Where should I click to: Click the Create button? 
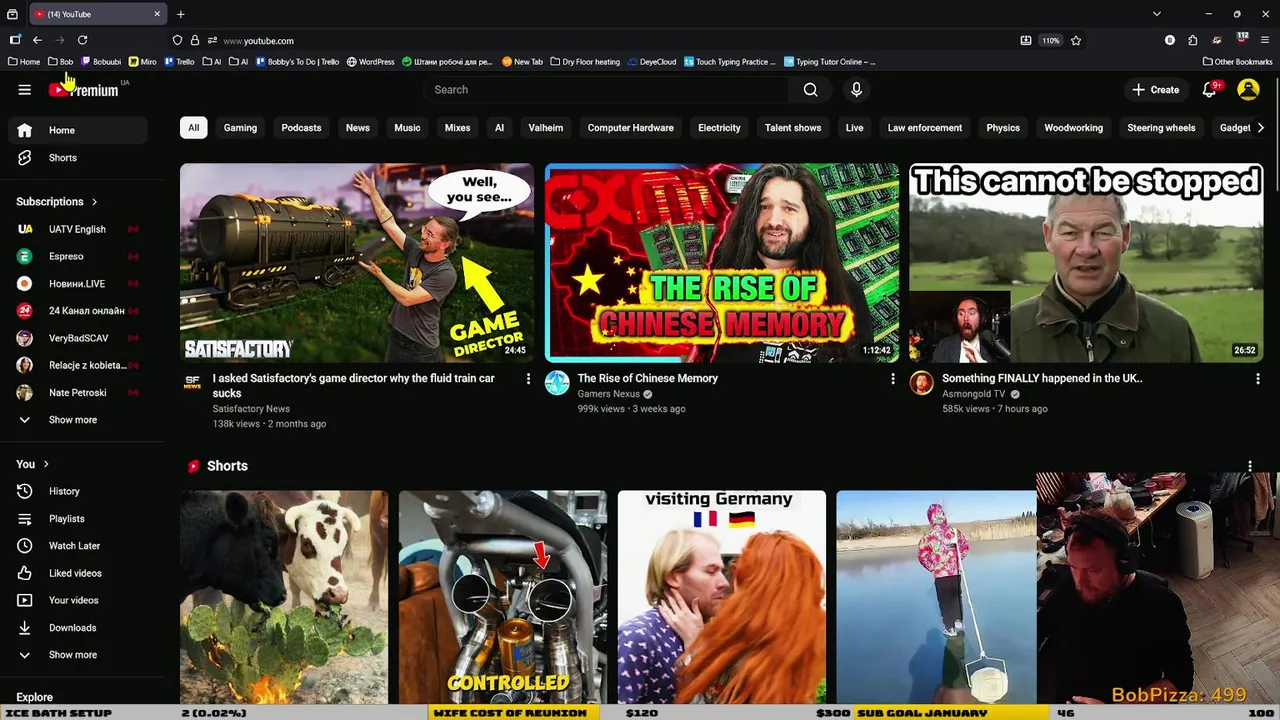[1155, 90]
